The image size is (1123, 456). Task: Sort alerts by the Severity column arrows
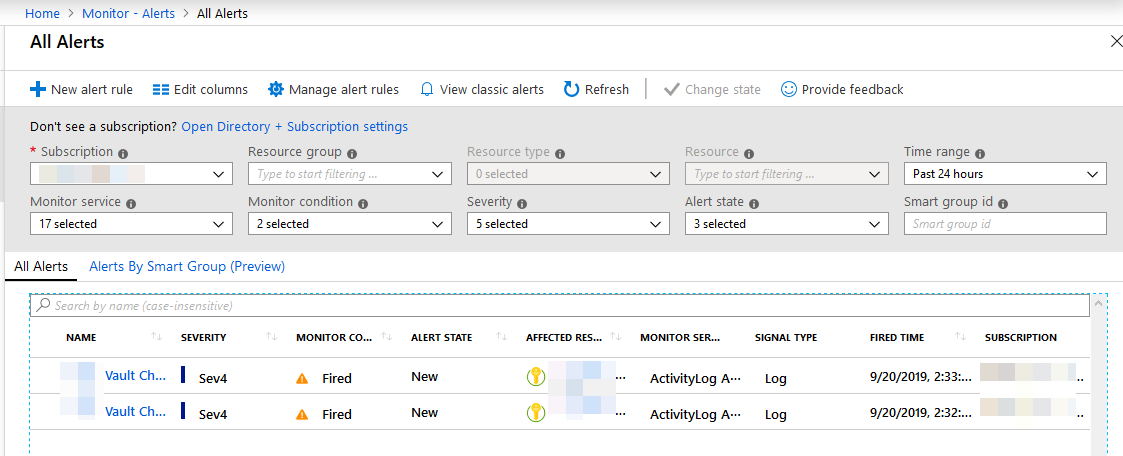pos(273,338)
